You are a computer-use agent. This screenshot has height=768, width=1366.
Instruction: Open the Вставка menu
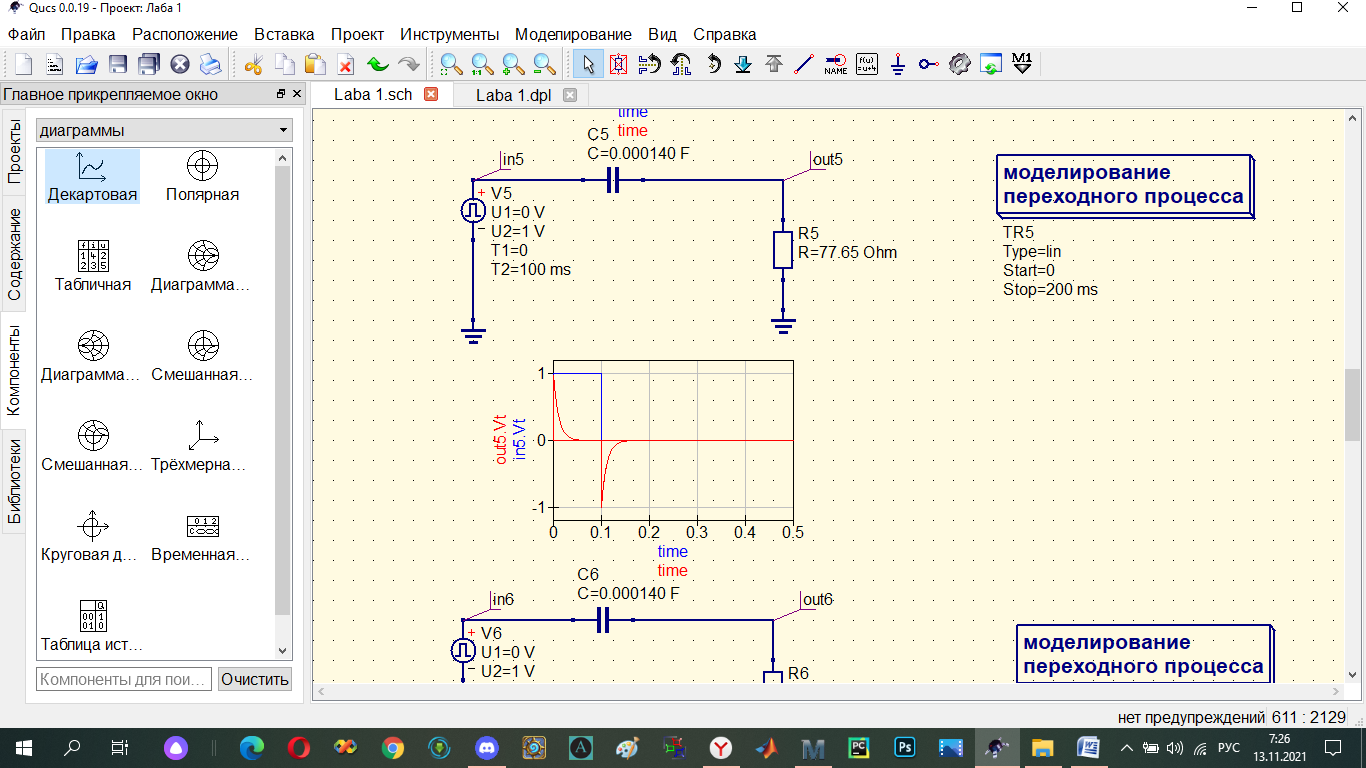pyautogui.click(x=284, y=34)
